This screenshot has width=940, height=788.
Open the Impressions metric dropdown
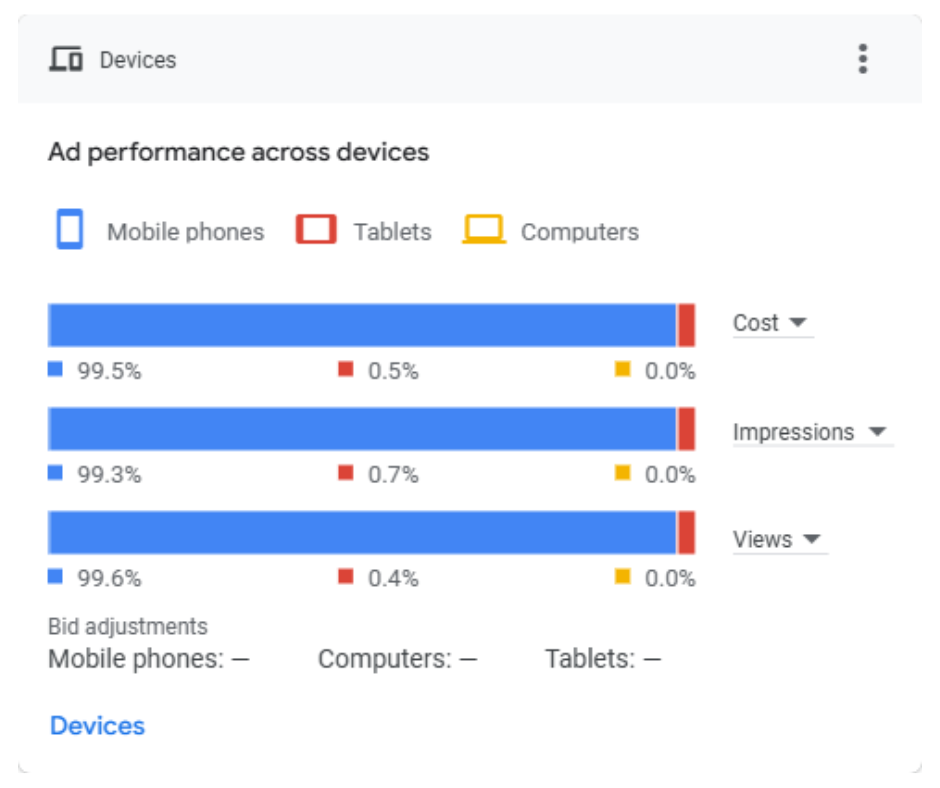809,432
